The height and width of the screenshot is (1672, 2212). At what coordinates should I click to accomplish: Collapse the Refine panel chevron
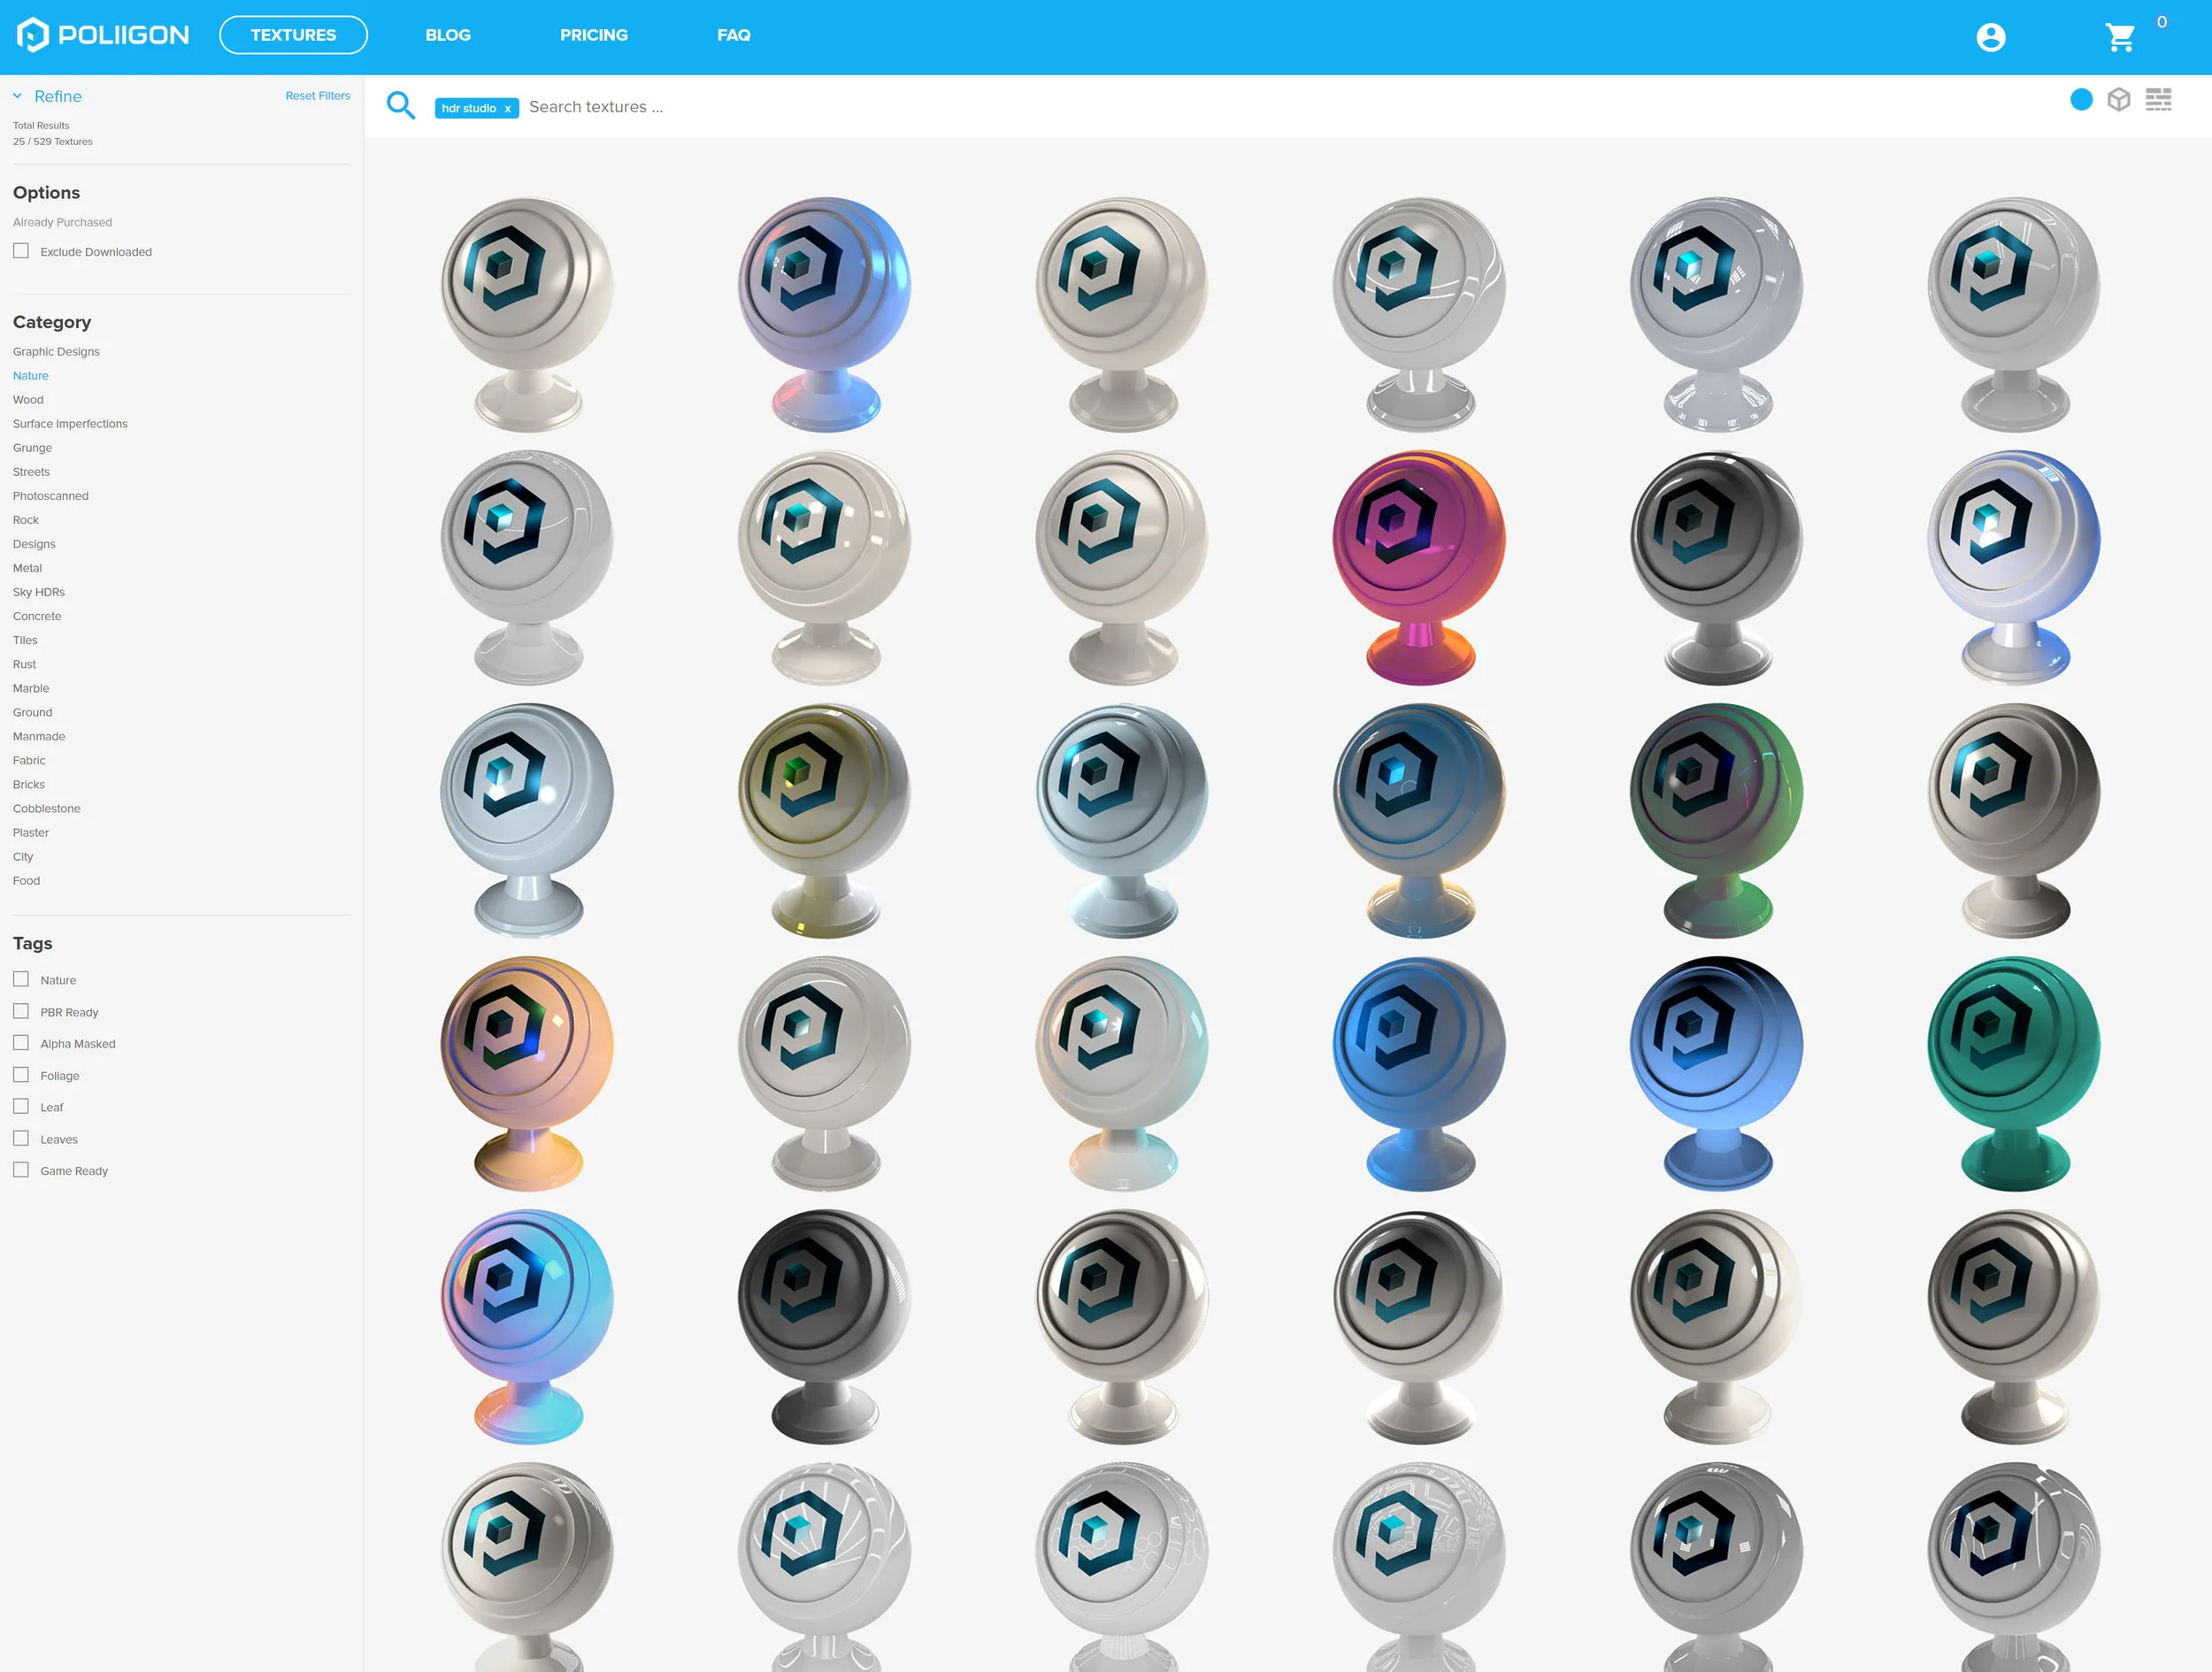point(17,96)
